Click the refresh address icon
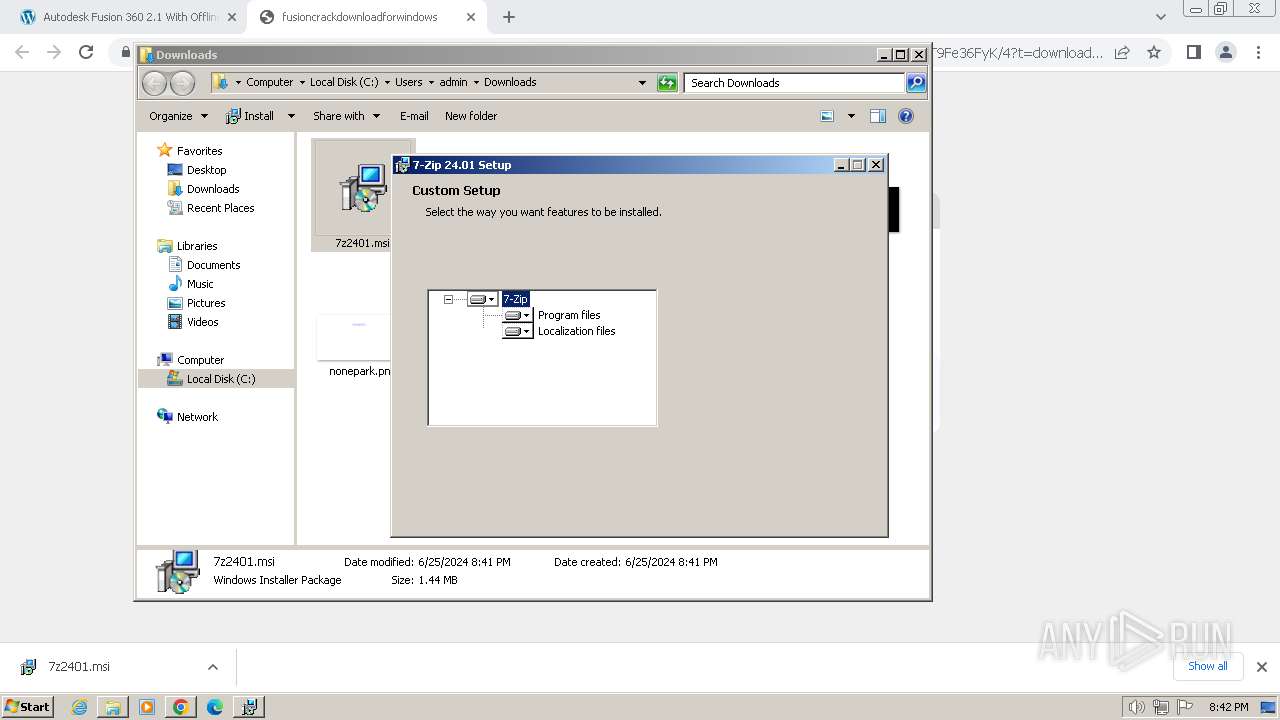The image size is (1280, 720). point(667,83)
